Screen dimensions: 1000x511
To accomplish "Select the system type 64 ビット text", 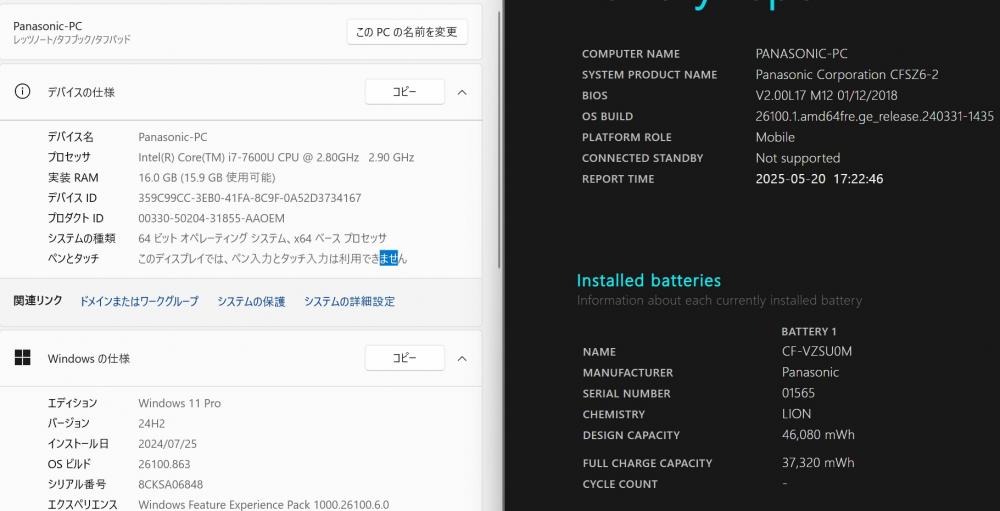I will [263, 239].
